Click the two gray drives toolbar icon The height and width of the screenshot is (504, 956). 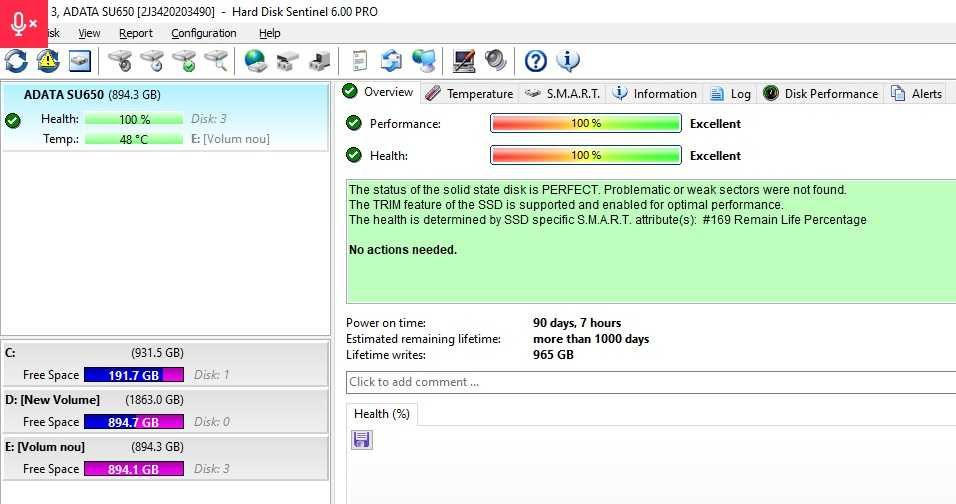[x=287, y=62]
